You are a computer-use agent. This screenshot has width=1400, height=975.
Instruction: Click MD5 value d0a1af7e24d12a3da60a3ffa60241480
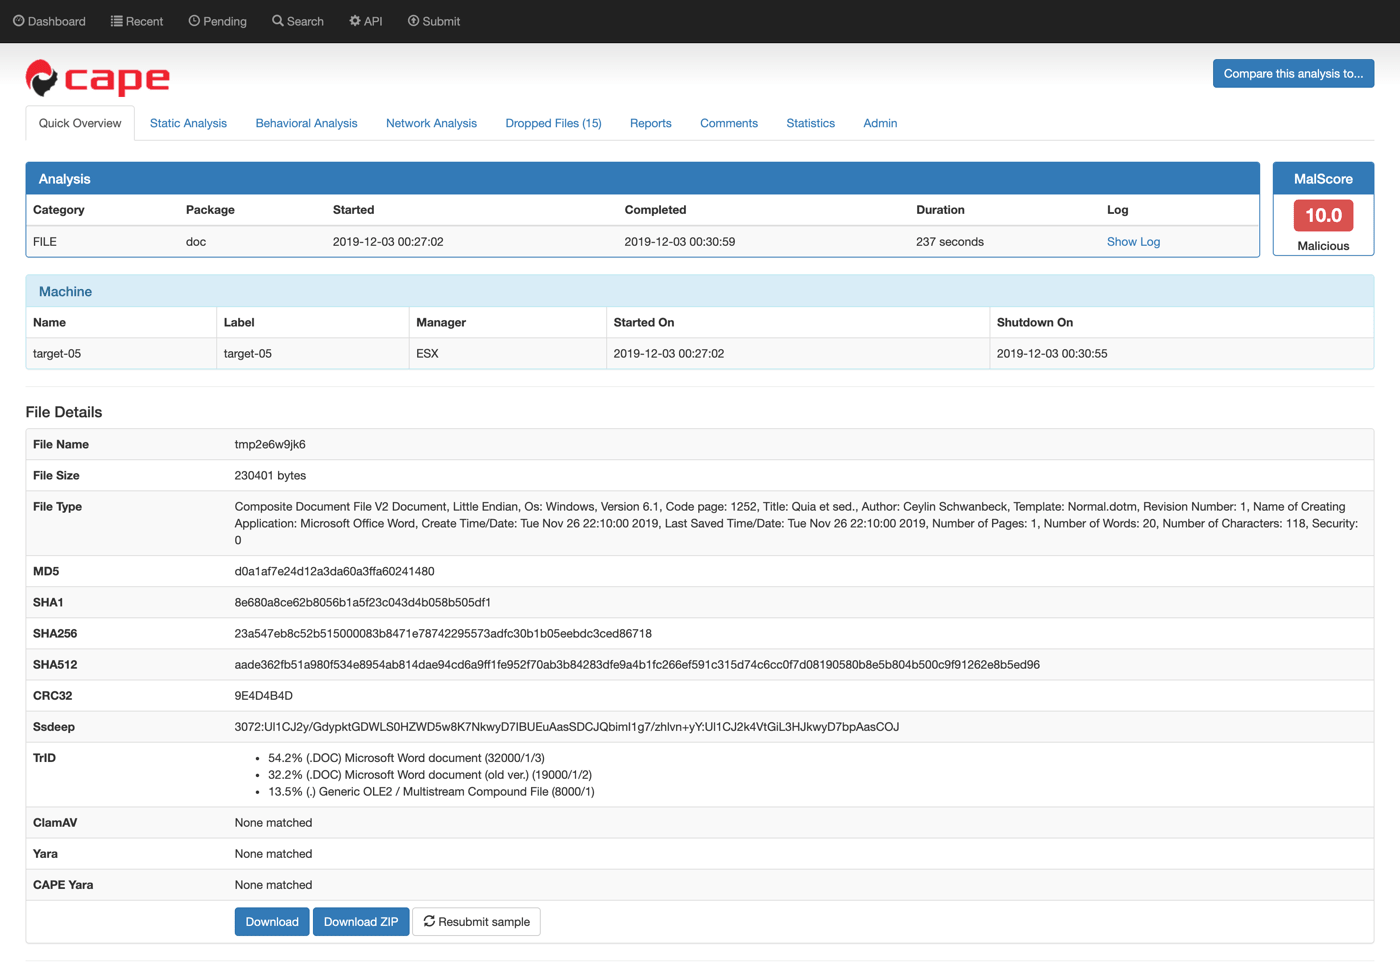point(334,571)
